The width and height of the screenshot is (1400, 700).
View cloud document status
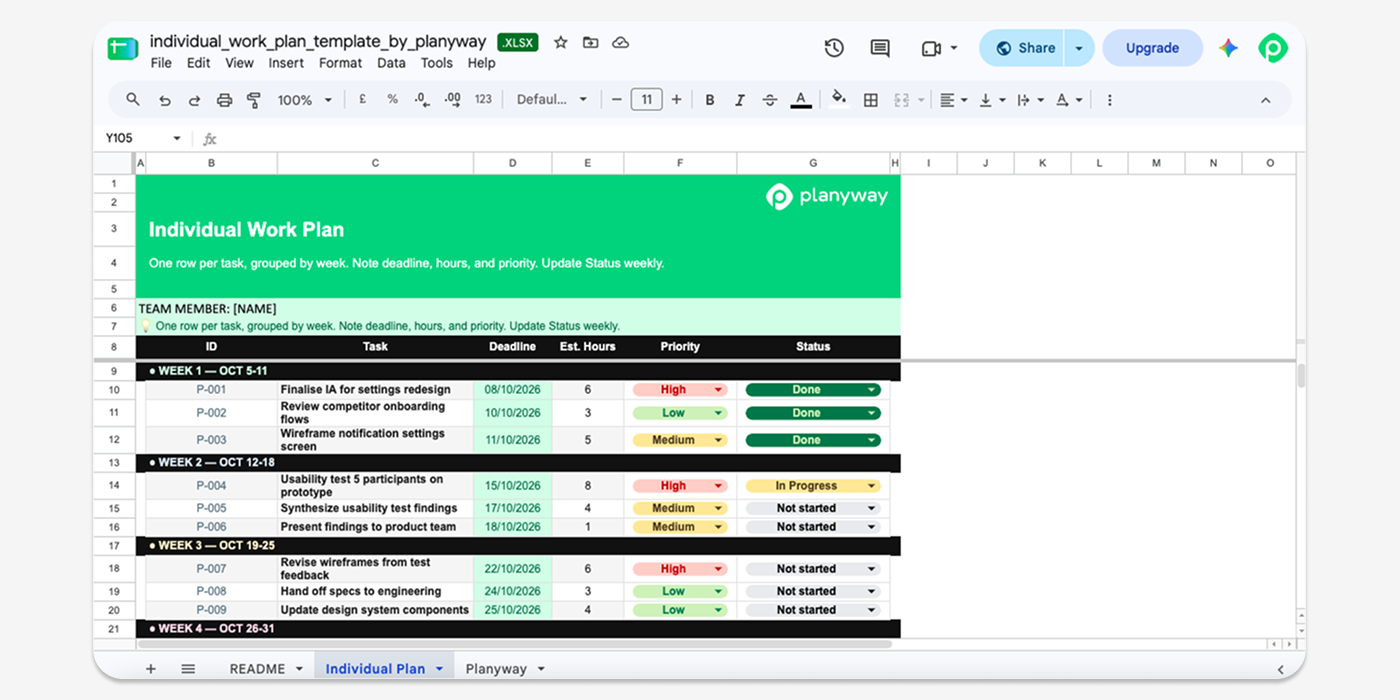(x=620, y=42)
